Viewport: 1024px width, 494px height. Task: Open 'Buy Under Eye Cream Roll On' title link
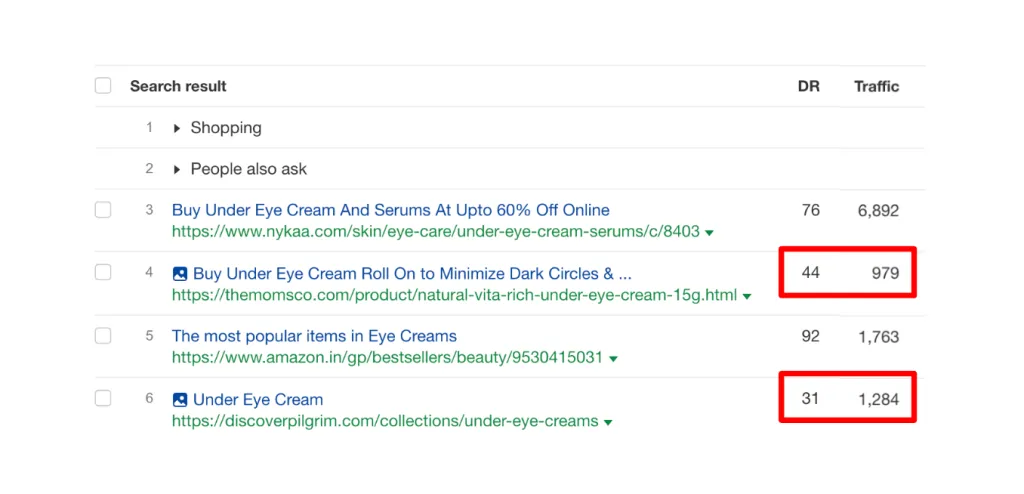412,273
